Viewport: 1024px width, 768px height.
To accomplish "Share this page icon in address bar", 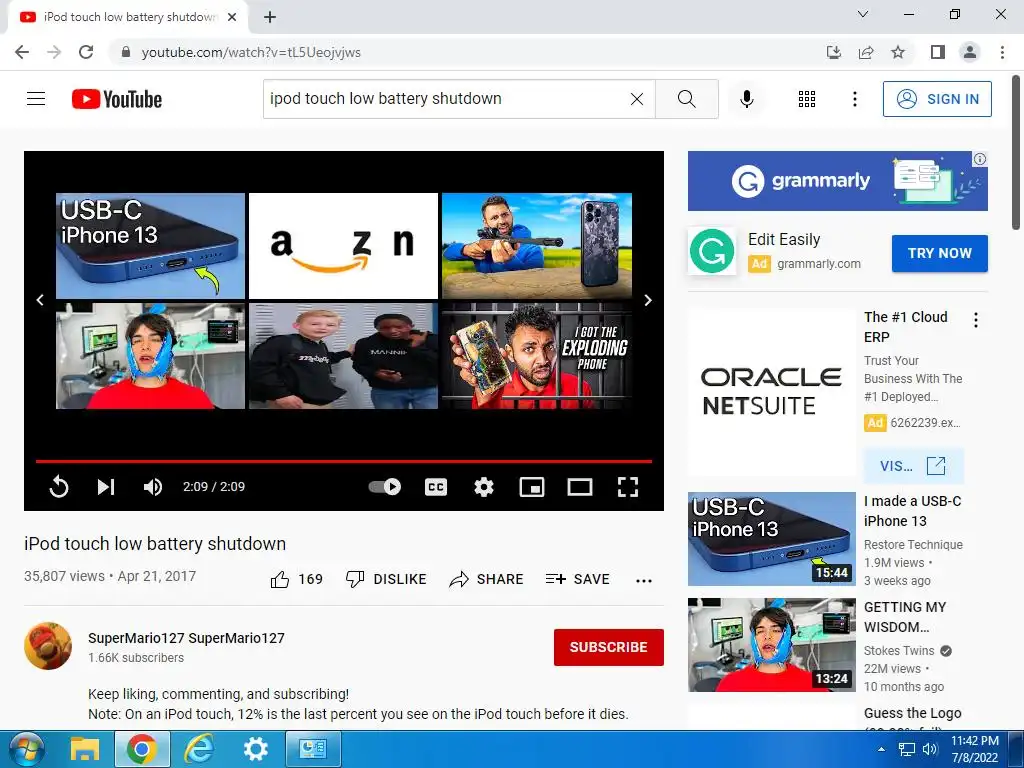I will pyautogui.click(x=866, y=52).
